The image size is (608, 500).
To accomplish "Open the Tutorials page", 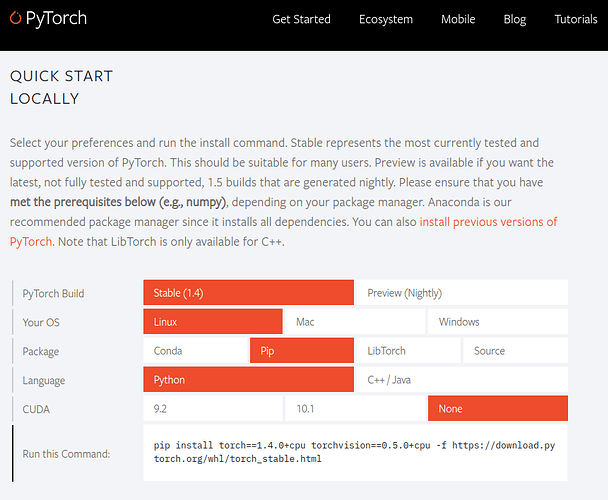I will tap(576, 19).
